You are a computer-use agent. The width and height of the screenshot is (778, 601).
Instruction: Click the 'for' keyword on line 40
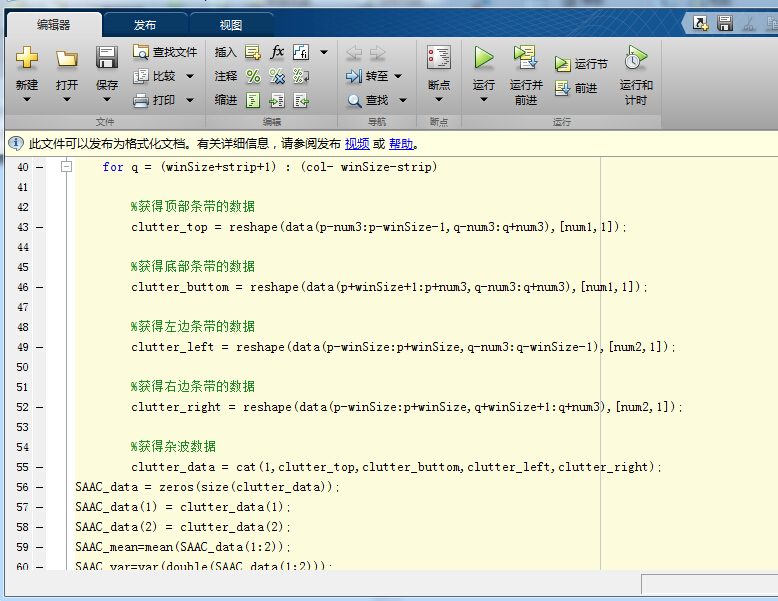(x=113, y=167)
